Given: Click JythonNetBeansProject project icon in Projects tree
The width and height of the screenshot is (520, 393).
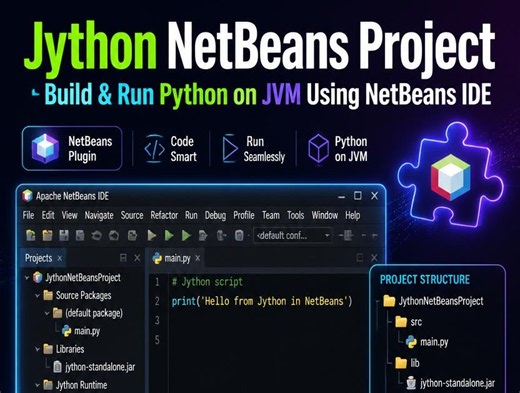Looking at the screenshot, I should pos(38,277).
